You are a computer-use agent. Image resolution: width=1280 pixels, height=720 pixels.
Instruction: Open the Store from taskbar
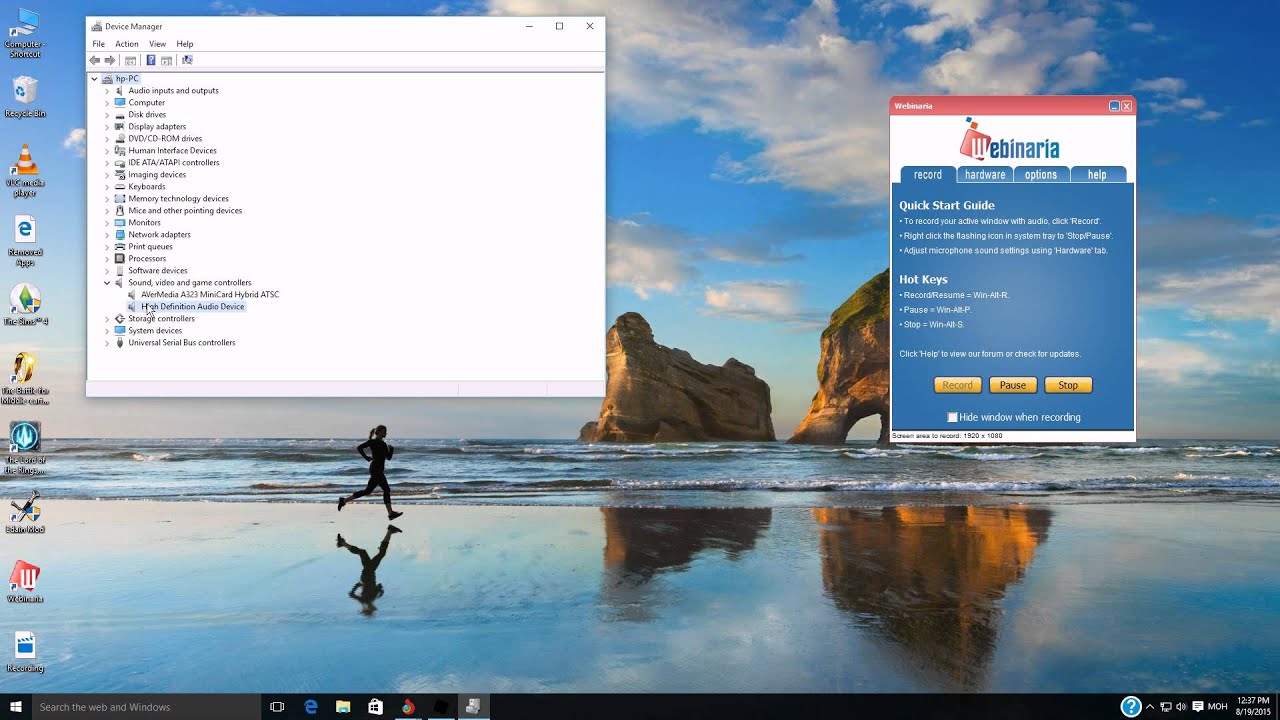(375, 707)
